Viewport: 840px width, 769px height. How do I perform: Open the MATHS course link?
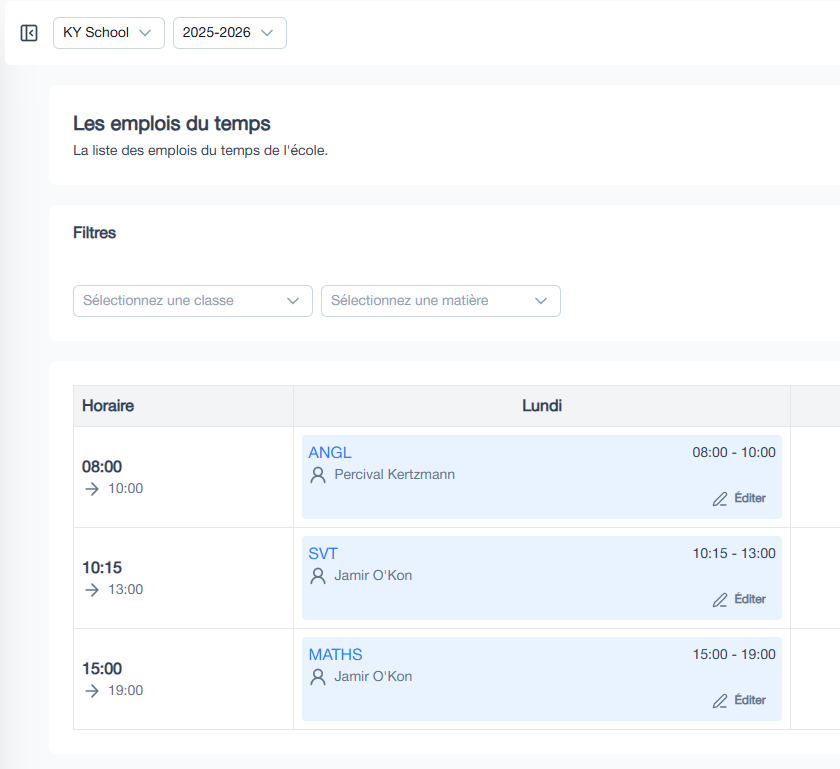point(335,654)
